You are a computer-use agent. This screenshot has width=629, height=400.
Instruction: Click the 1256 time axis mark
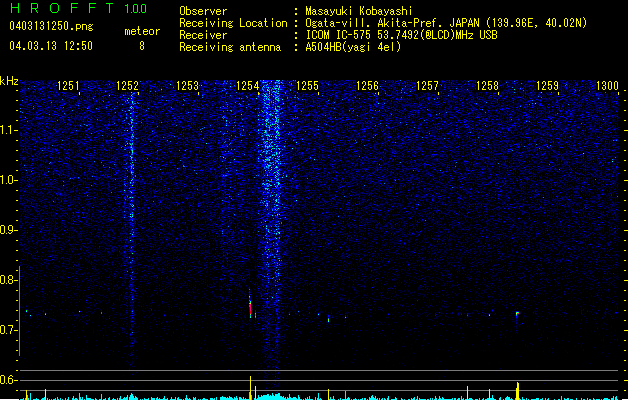click(367, 86)
